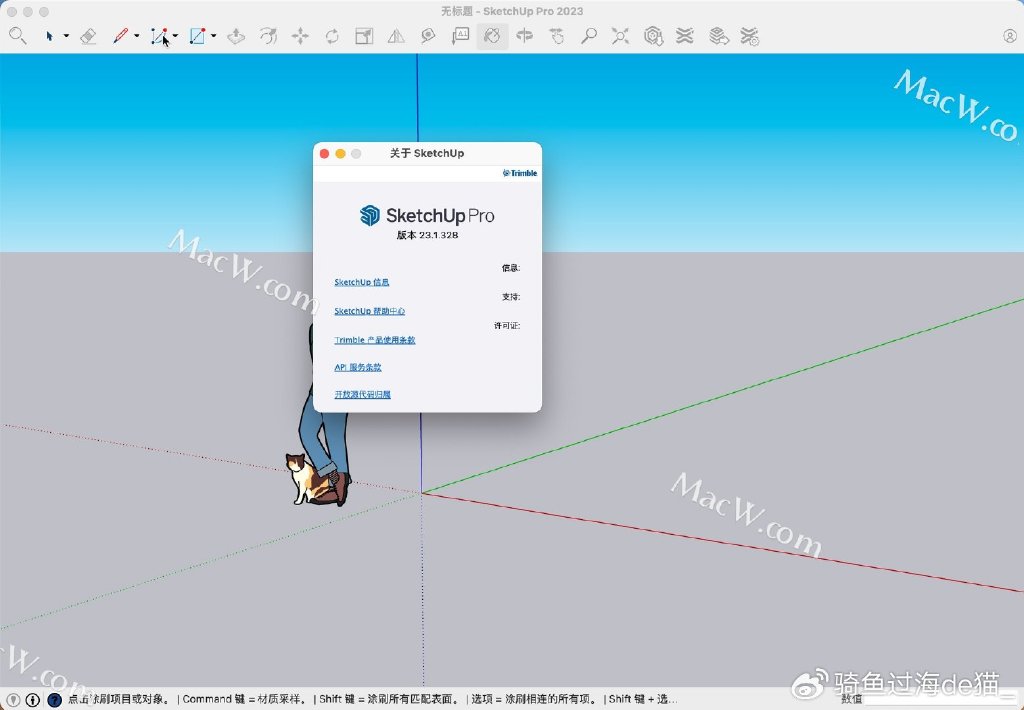This screenshot has height=710, width=1024.
Task: Open the API 服务条款 link
Action: (358, 367)
